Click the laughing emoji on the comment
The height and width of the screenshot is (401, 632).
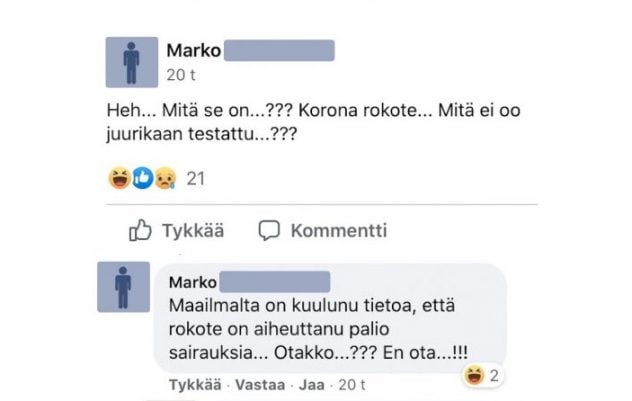pos(474,376)
